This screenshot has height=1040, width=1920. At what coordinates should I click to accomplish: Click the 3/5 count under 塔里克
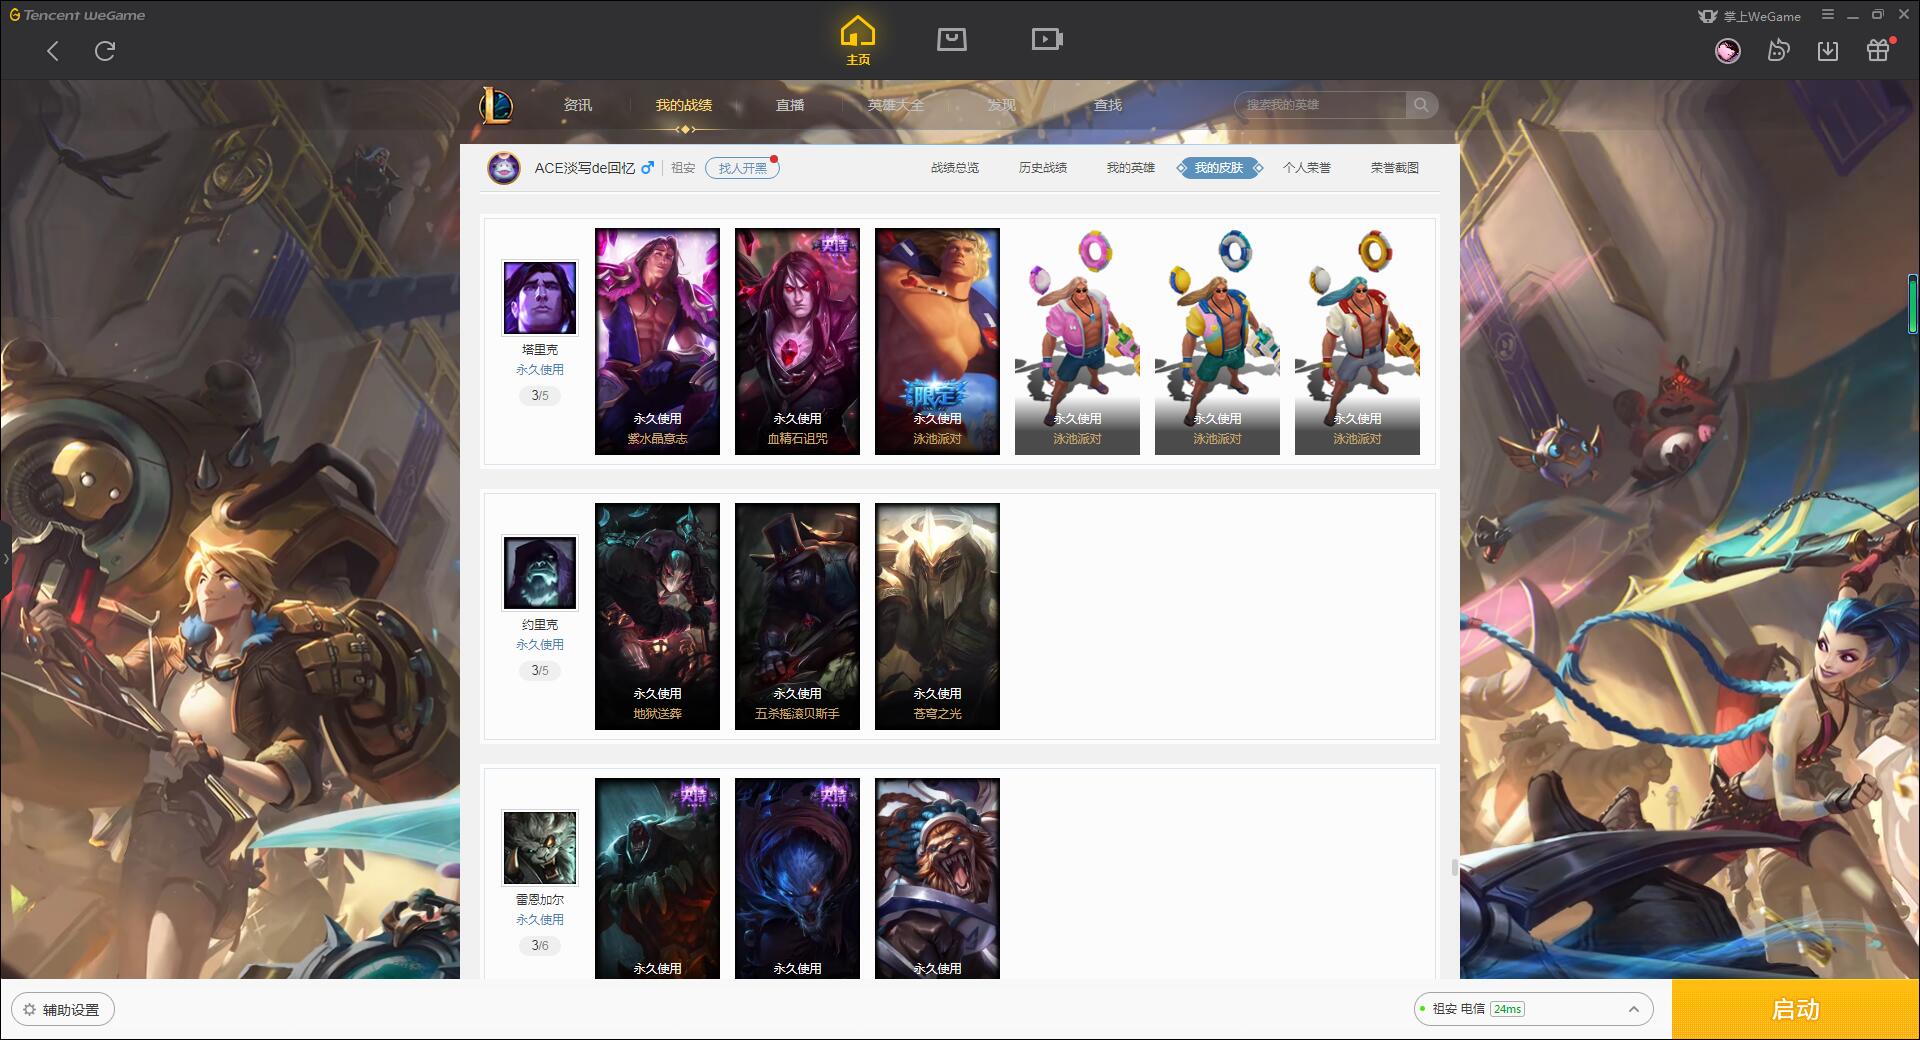(540, 396)
